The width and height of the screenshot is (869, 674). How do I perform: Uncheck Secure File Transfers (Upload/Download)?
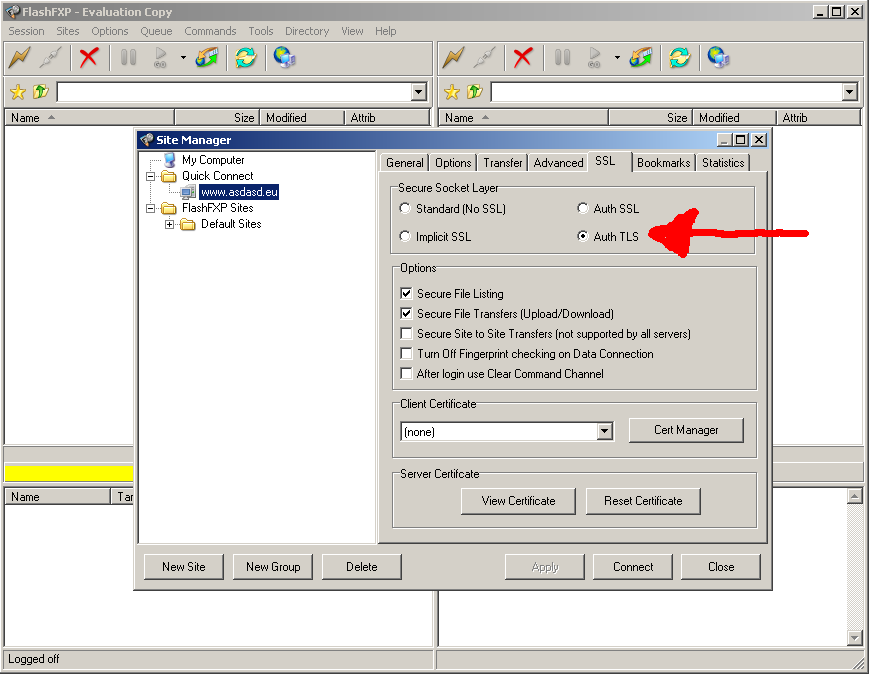(406, 313)
